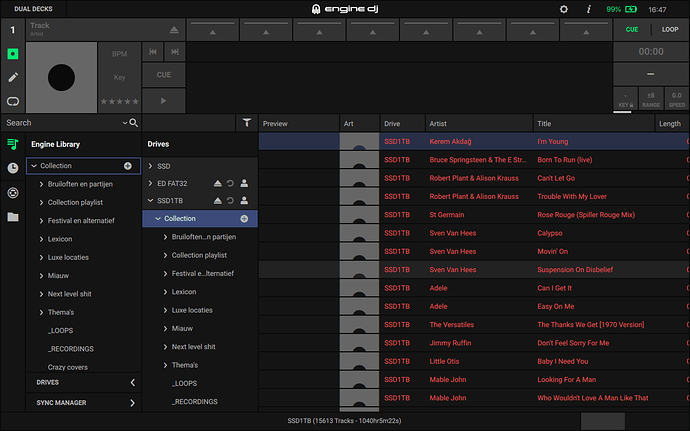The height and width of the screenshot is (431, 690).
Task: Expand Engine Library Festival en alternatief
Action: pyautogui.click(x=41, y=221)
